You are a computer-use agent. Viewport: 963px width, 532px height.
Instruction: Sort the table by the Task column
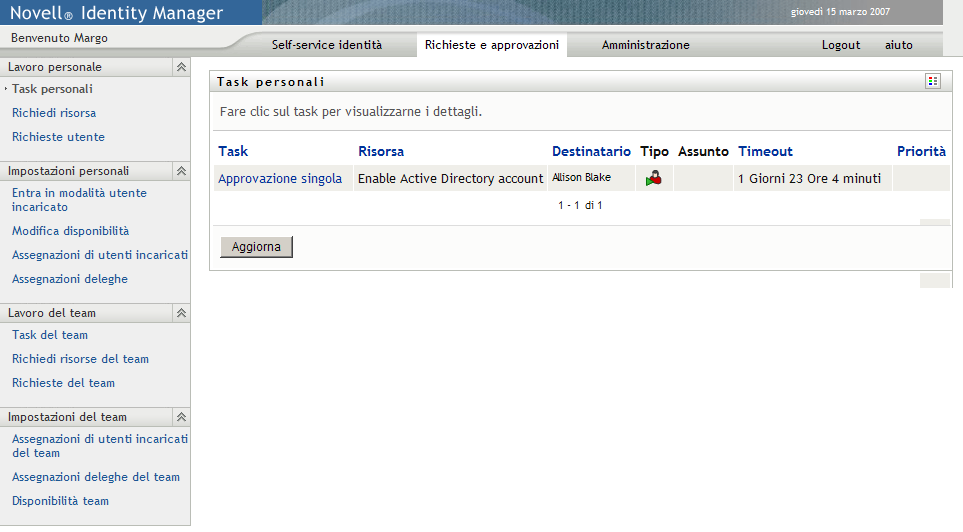click(x=233, y=151)
